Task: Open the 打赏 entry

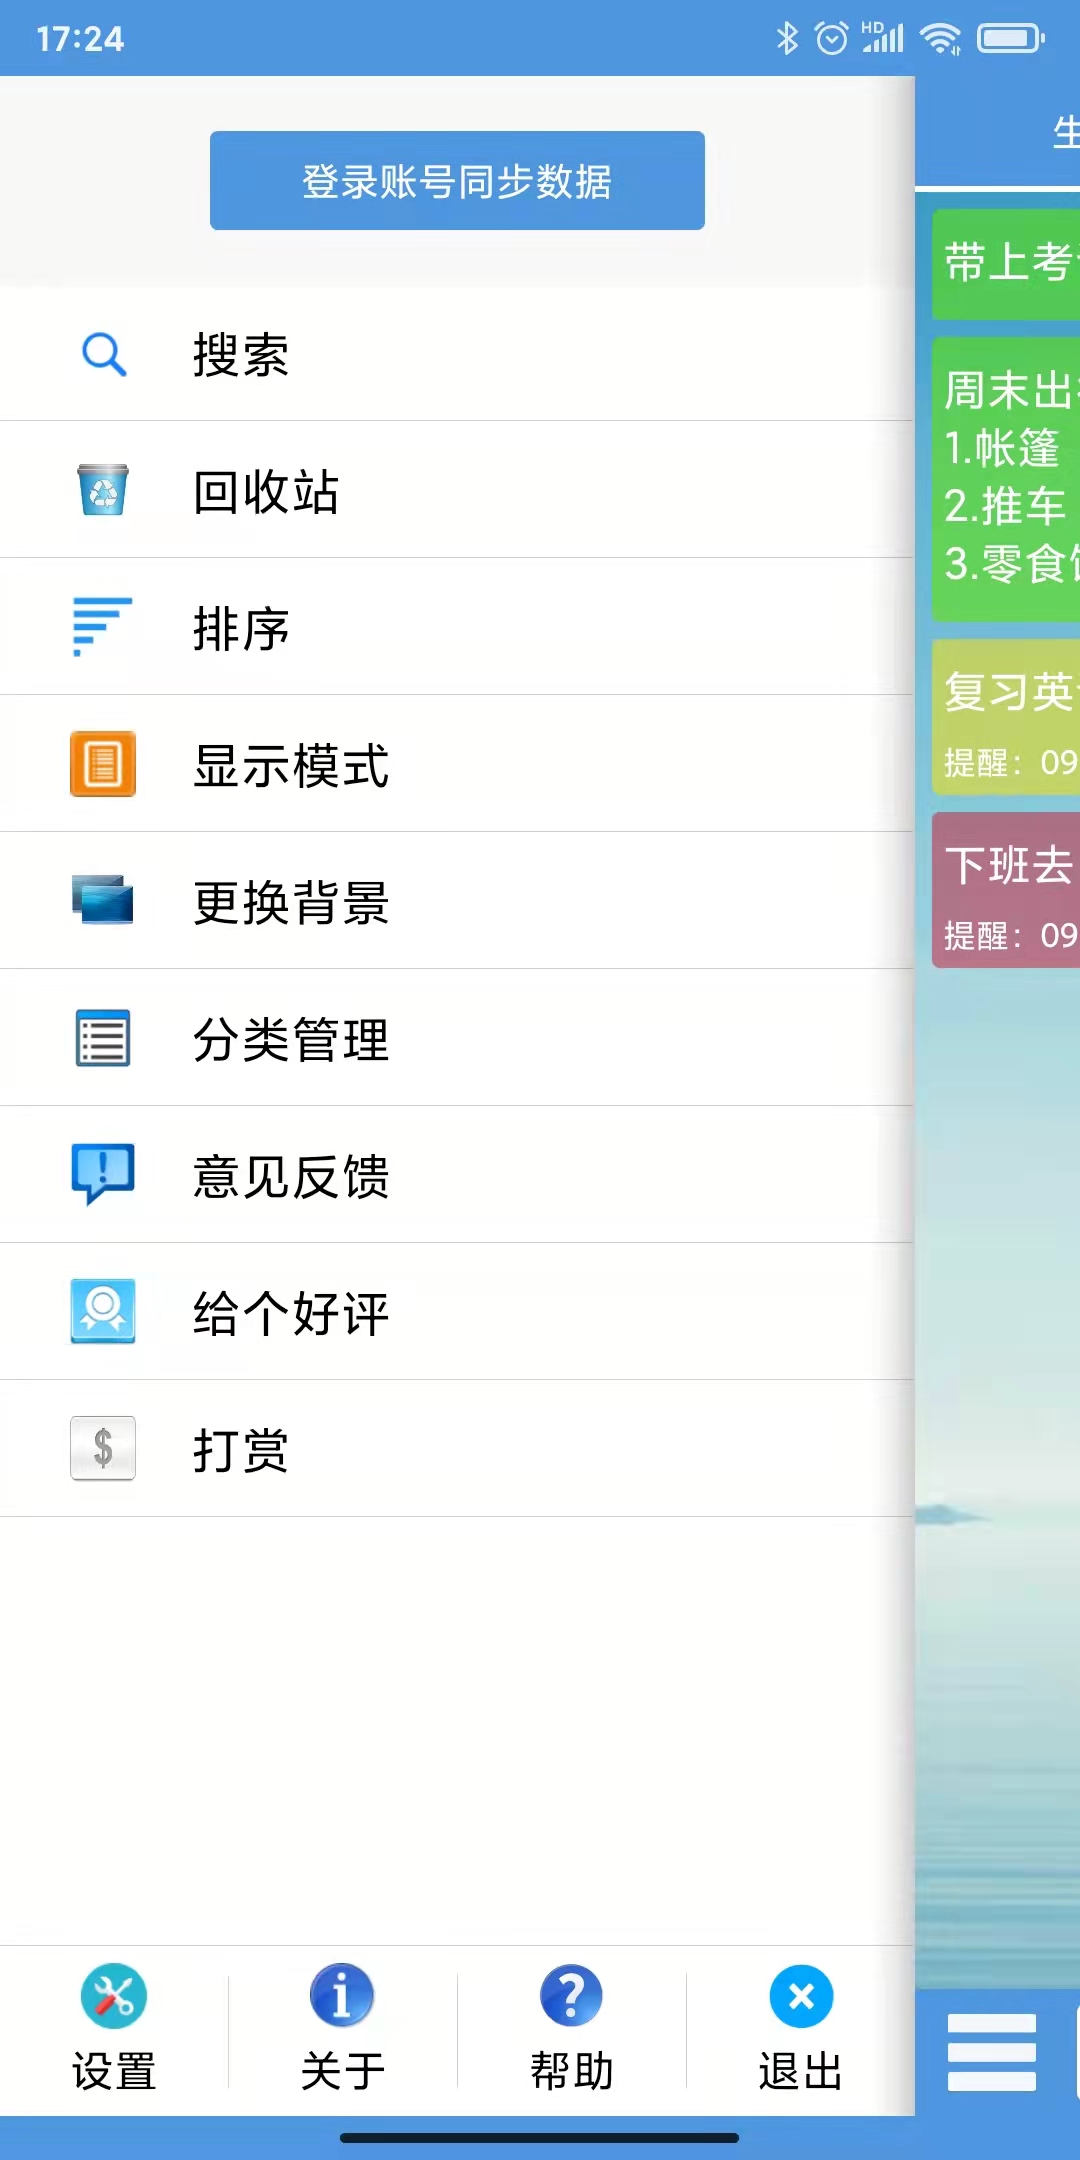Action: [x=457, y=1449]
